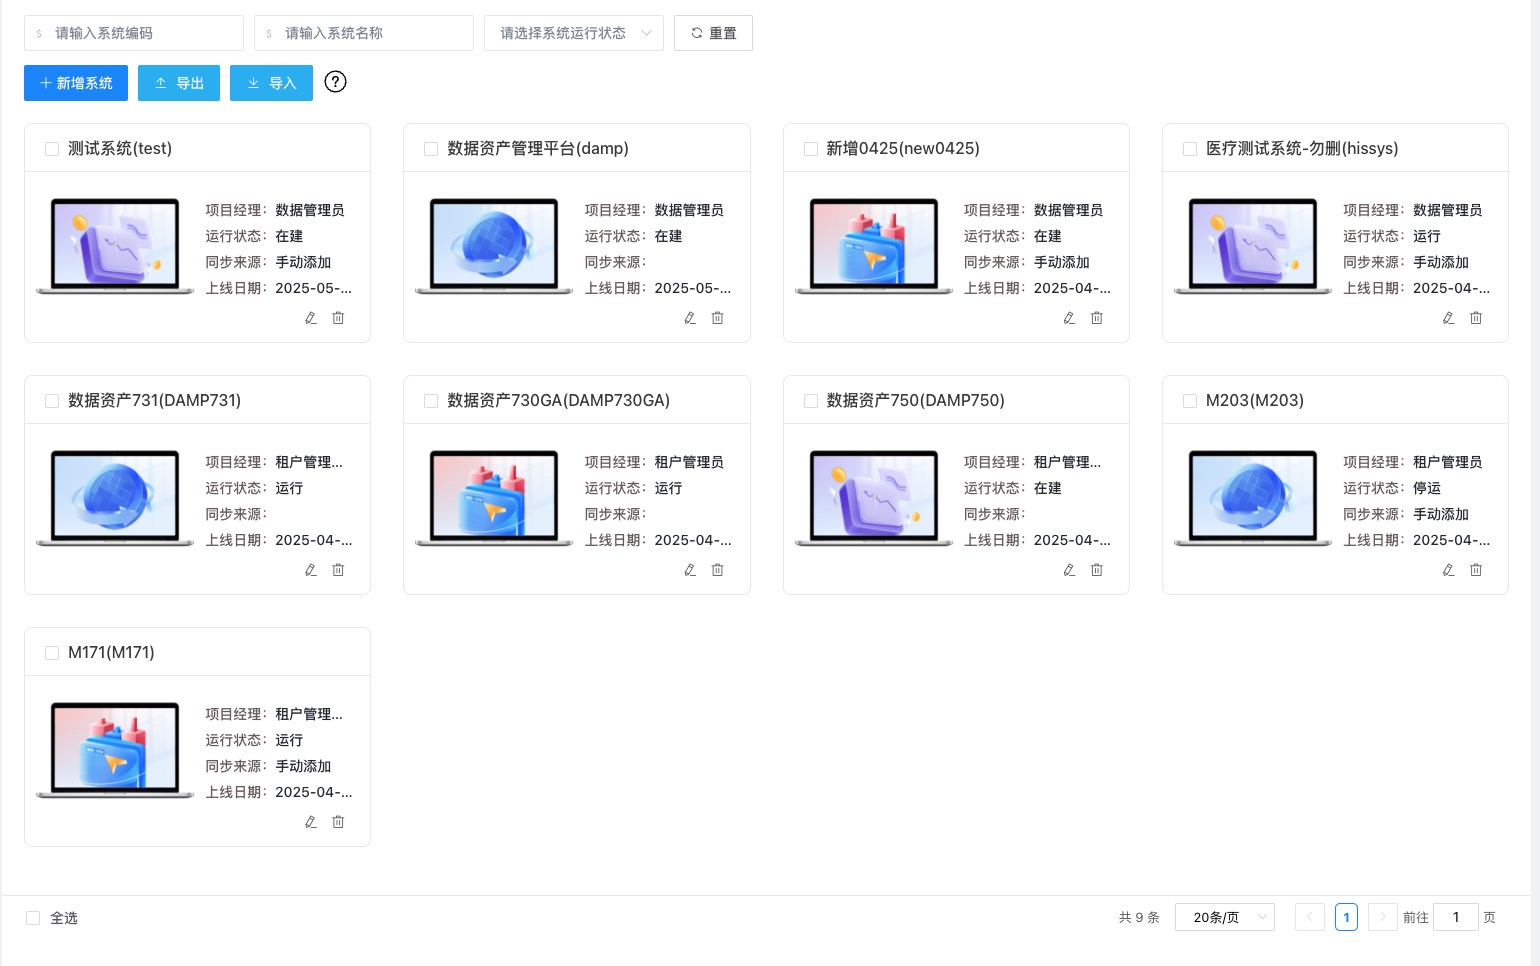This screenshot has width=1540, height=966.
Task: Click the 请输入系统编码 input field
Action: 134,33
